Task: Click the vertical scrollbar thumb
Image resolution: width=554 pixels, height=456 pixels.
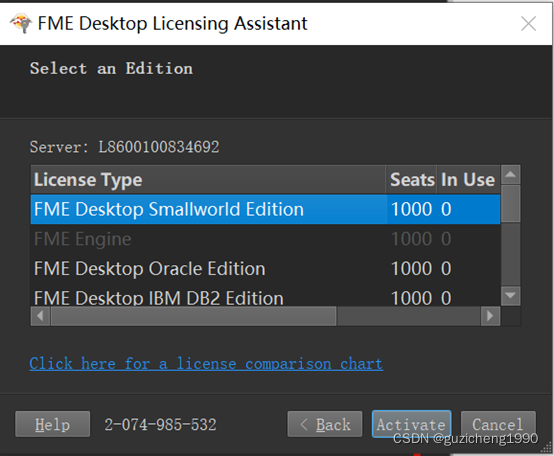Action: tap(511, 203)
